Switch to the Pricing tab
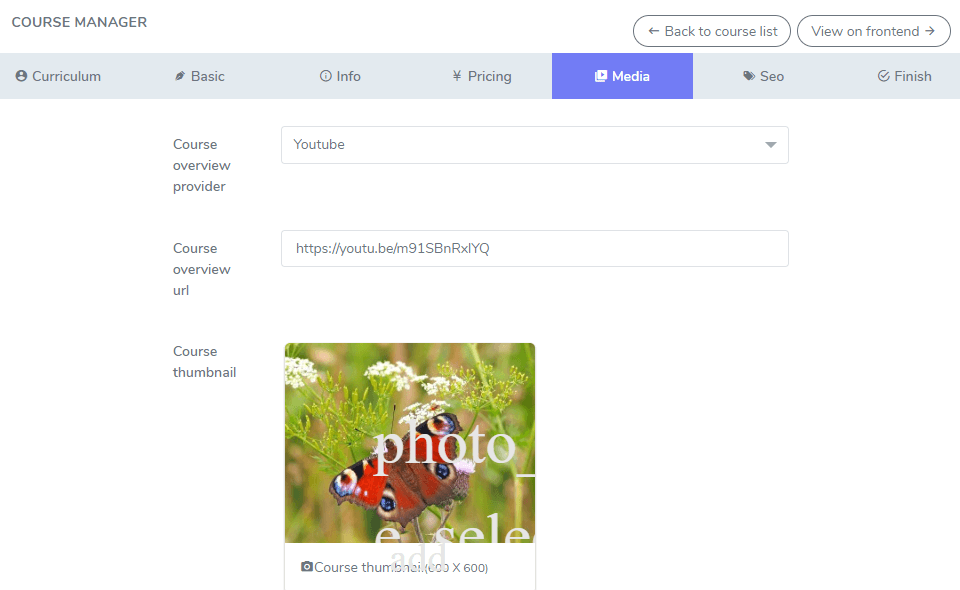This screenshot has width=960, height=590. point(481,76)
